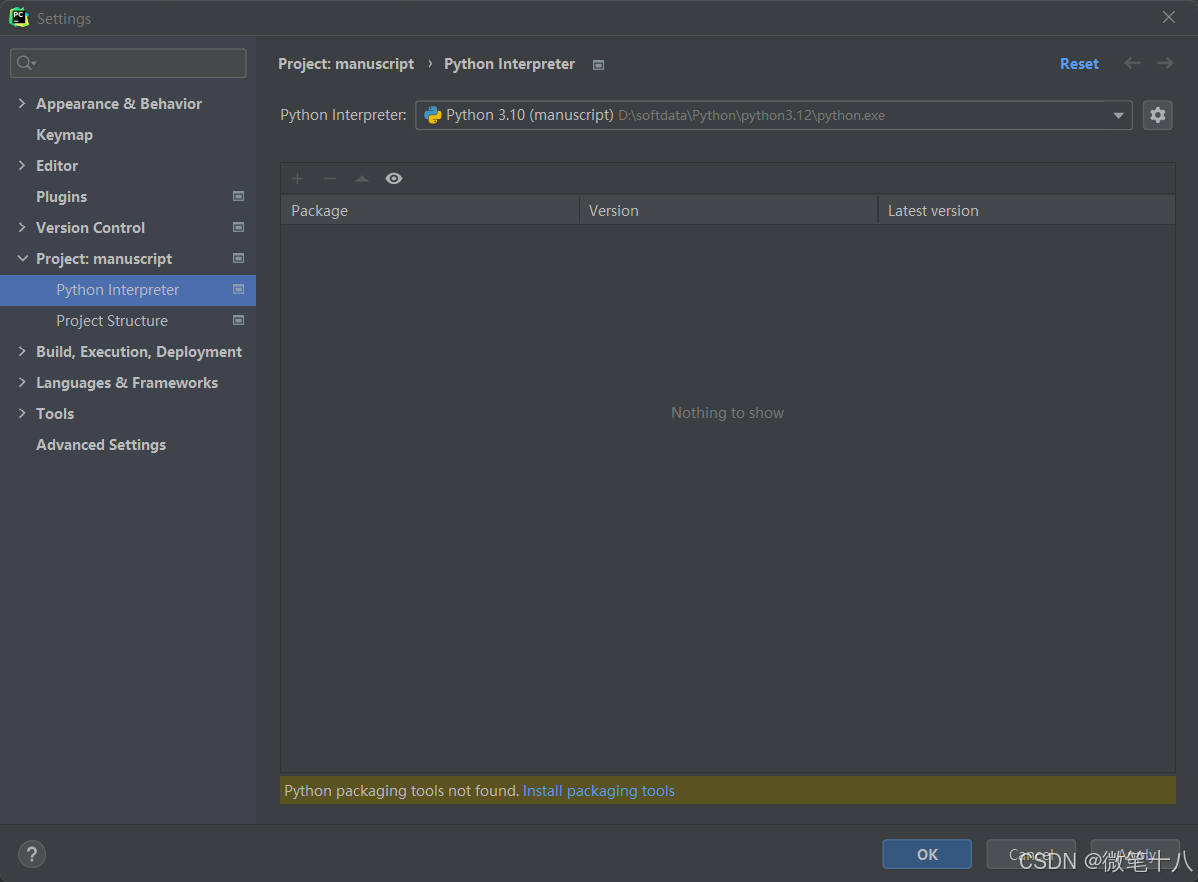Expand Appearance & Behavior section

pos(22,103)
